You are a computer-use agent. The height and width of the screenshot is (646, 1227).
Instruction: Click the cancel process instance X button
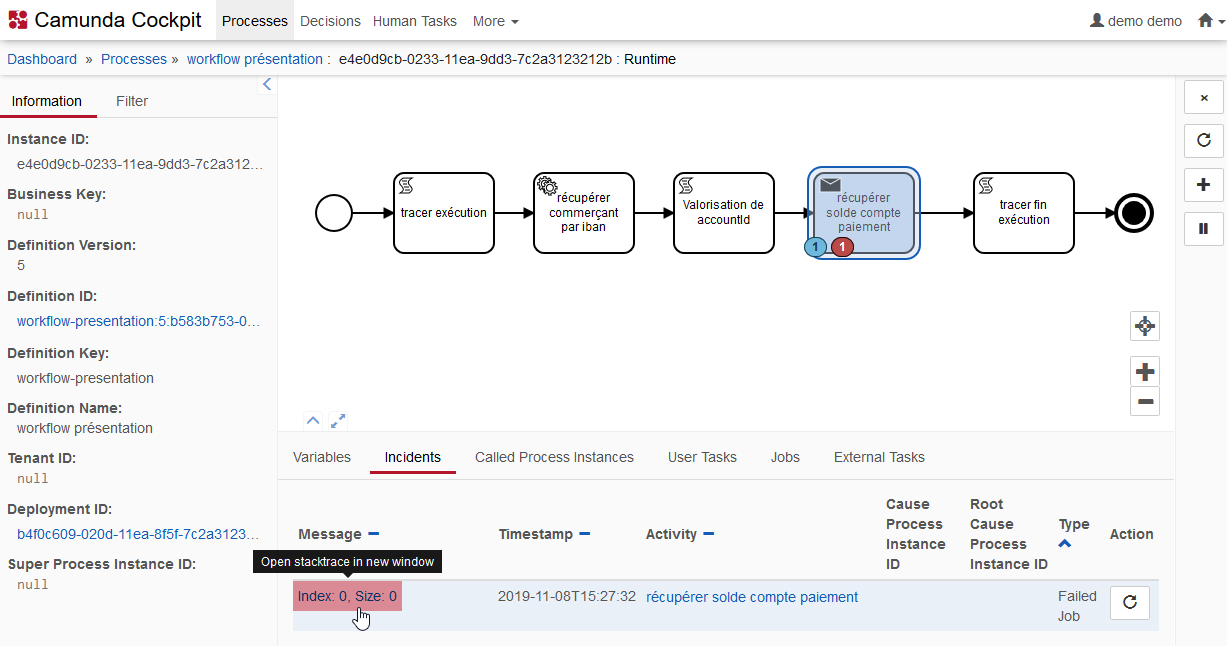1203,98
